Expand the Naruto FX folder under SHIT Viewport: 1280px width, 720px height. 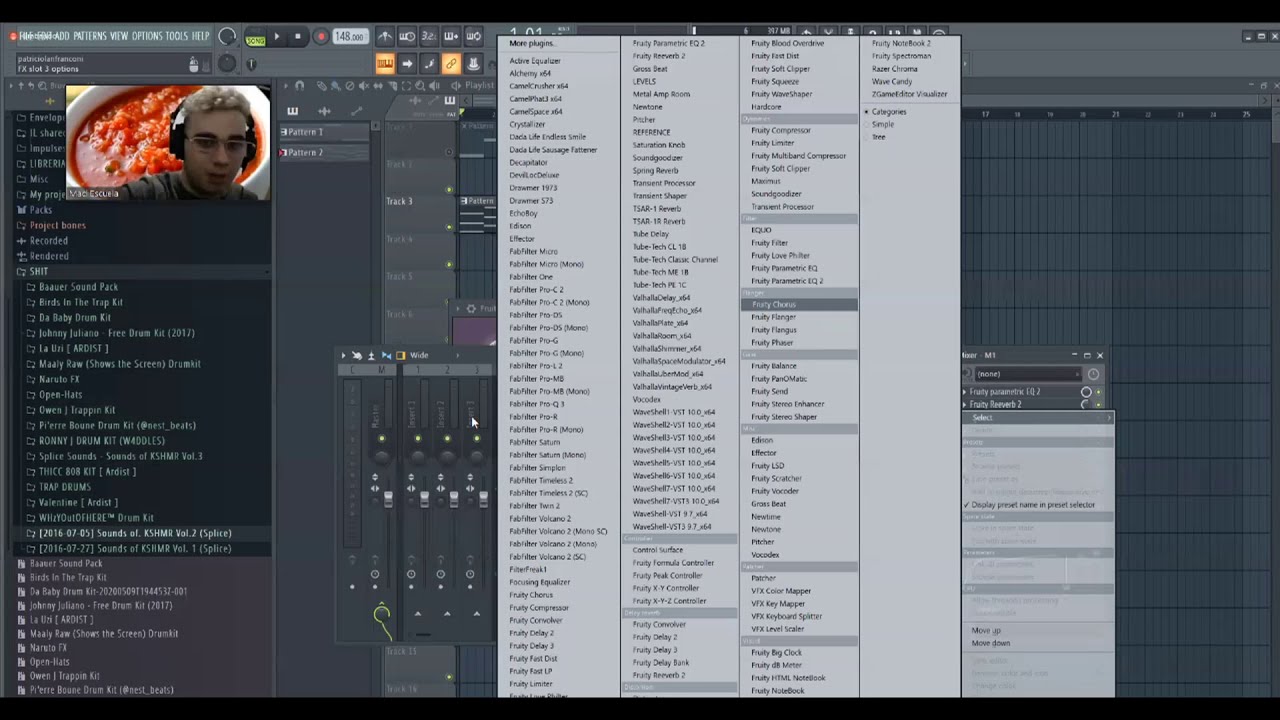click(x=59, y=379)
